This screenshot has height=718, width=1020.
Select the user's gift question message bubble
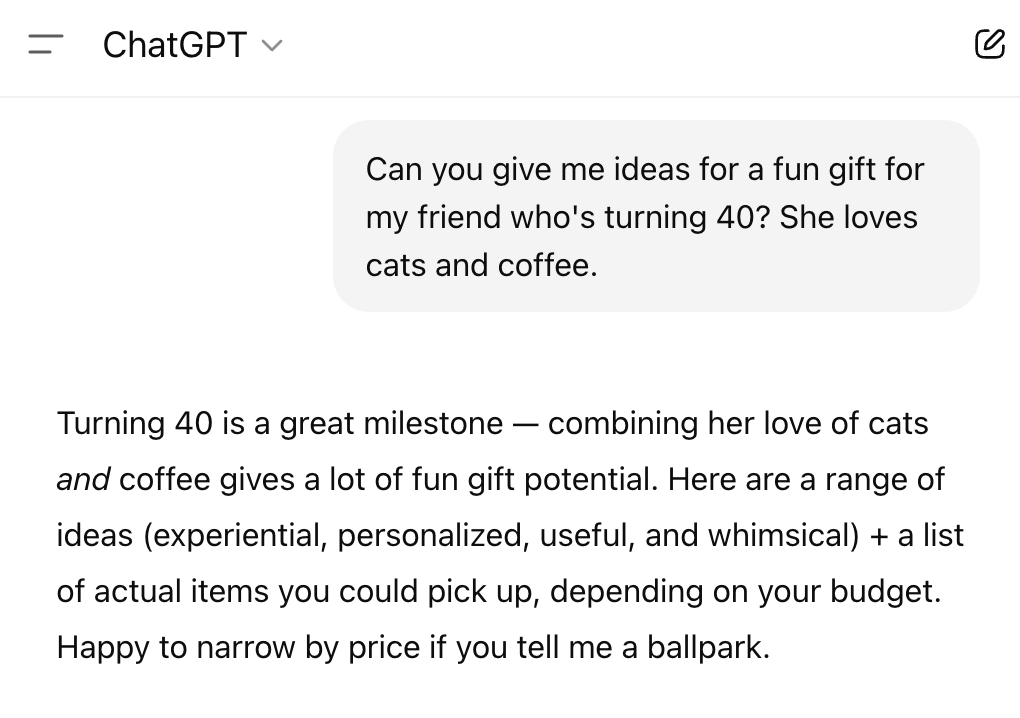pyautogui.click(x=656, y=216)
